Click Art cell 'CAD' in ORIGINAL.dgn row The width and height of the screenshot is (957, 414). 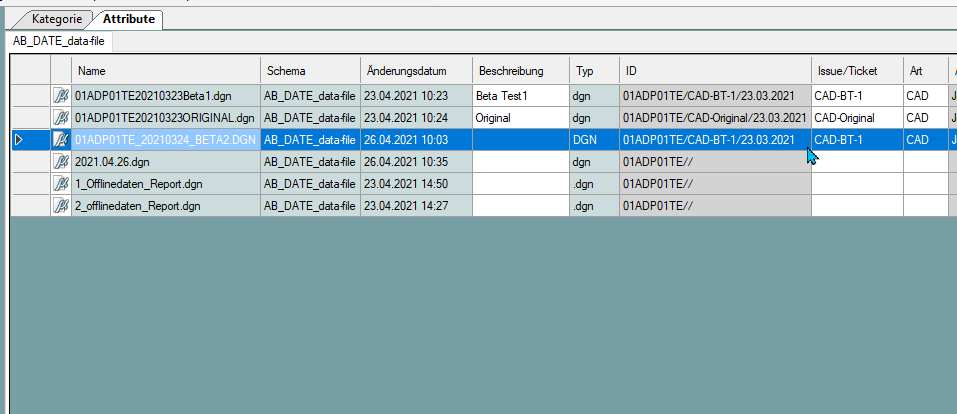926,118
